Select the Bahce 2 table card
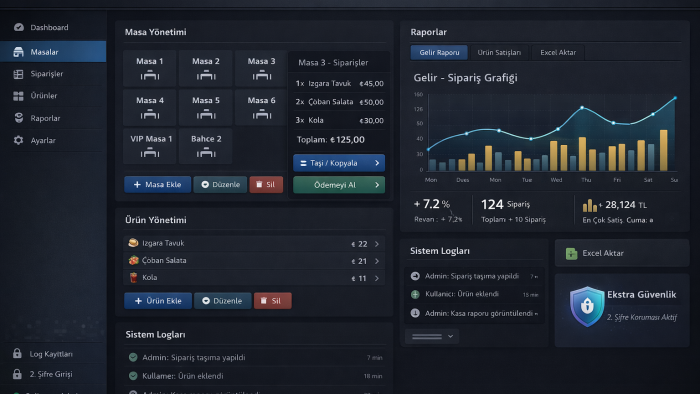This screenshot has width=700, height=394. click(206, 146)
